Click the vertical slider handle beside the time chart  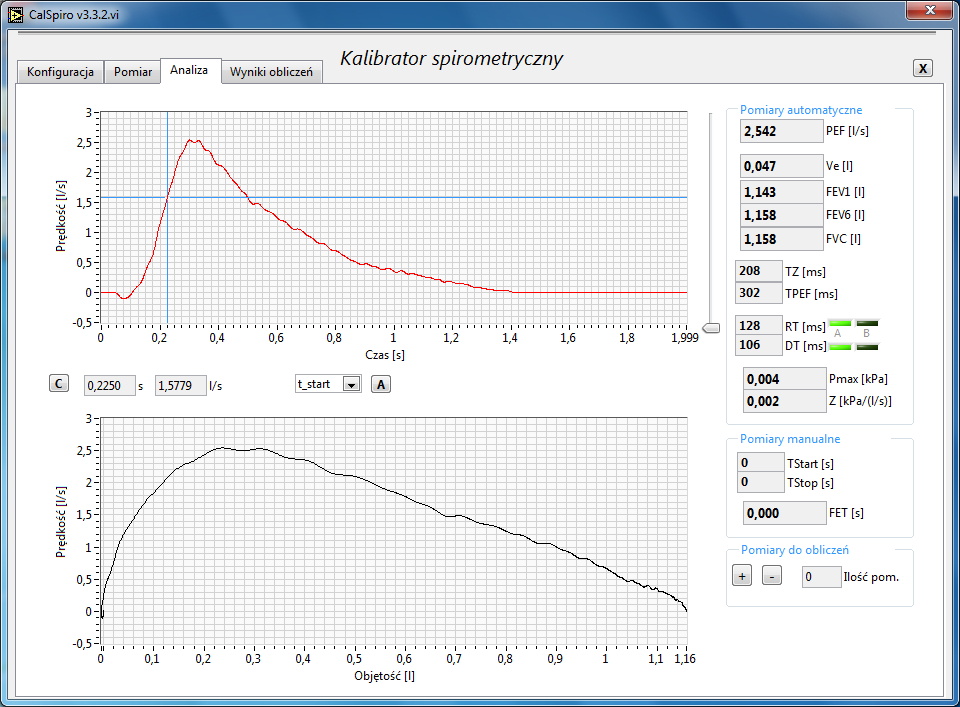[x=710, y=328]
